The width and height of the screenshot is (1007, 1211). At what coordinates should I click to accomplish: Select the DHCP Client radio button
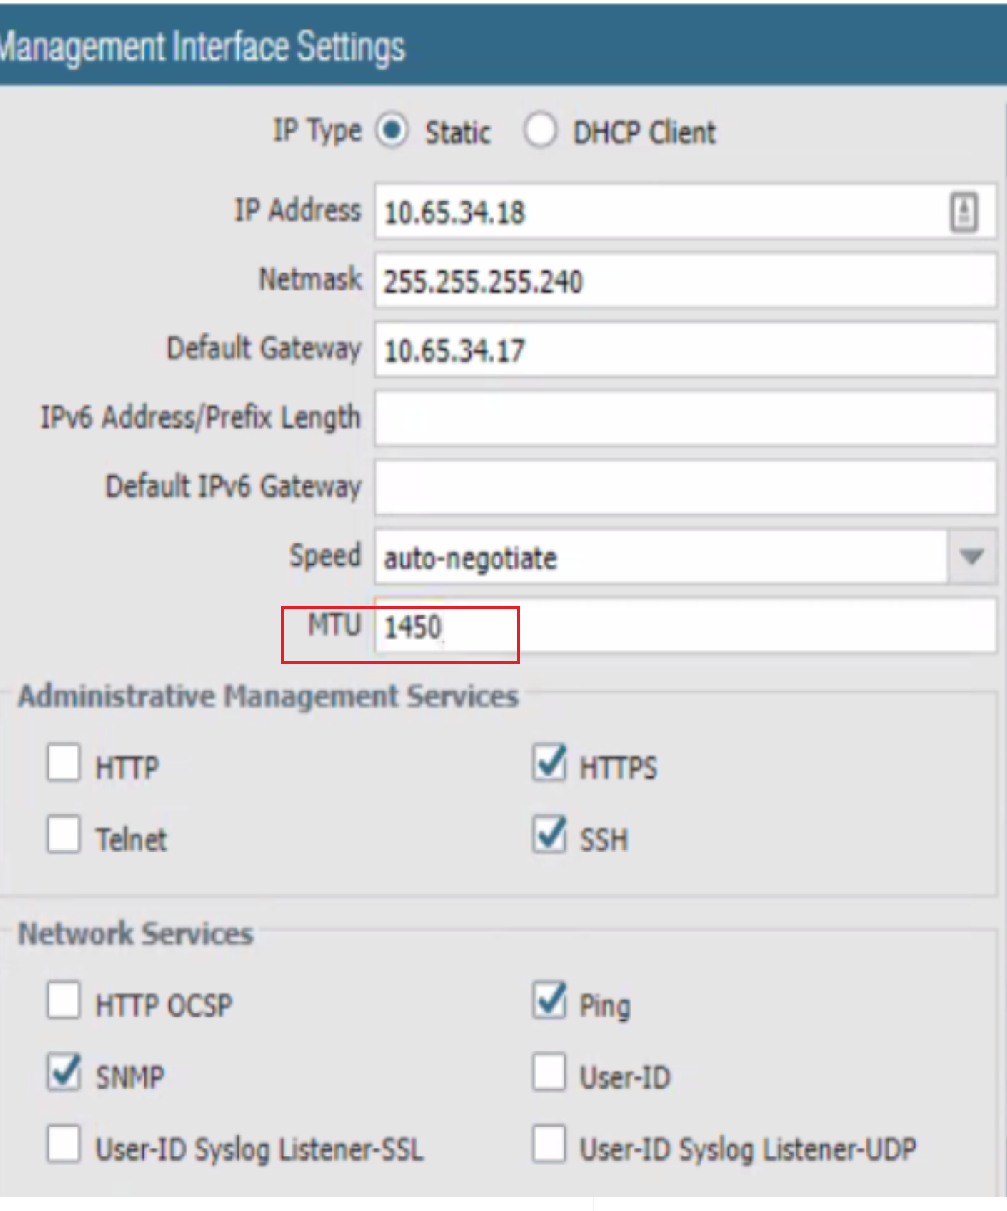pyautogui.click(x=540, y=132)
